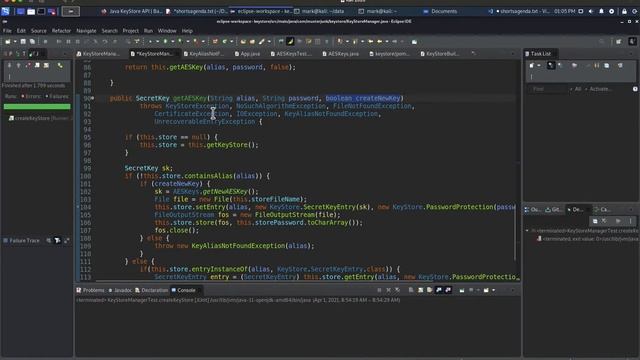Switch to the App.java editor tab
The width and height of the screenshot is (640, 360).
point(247,53)
